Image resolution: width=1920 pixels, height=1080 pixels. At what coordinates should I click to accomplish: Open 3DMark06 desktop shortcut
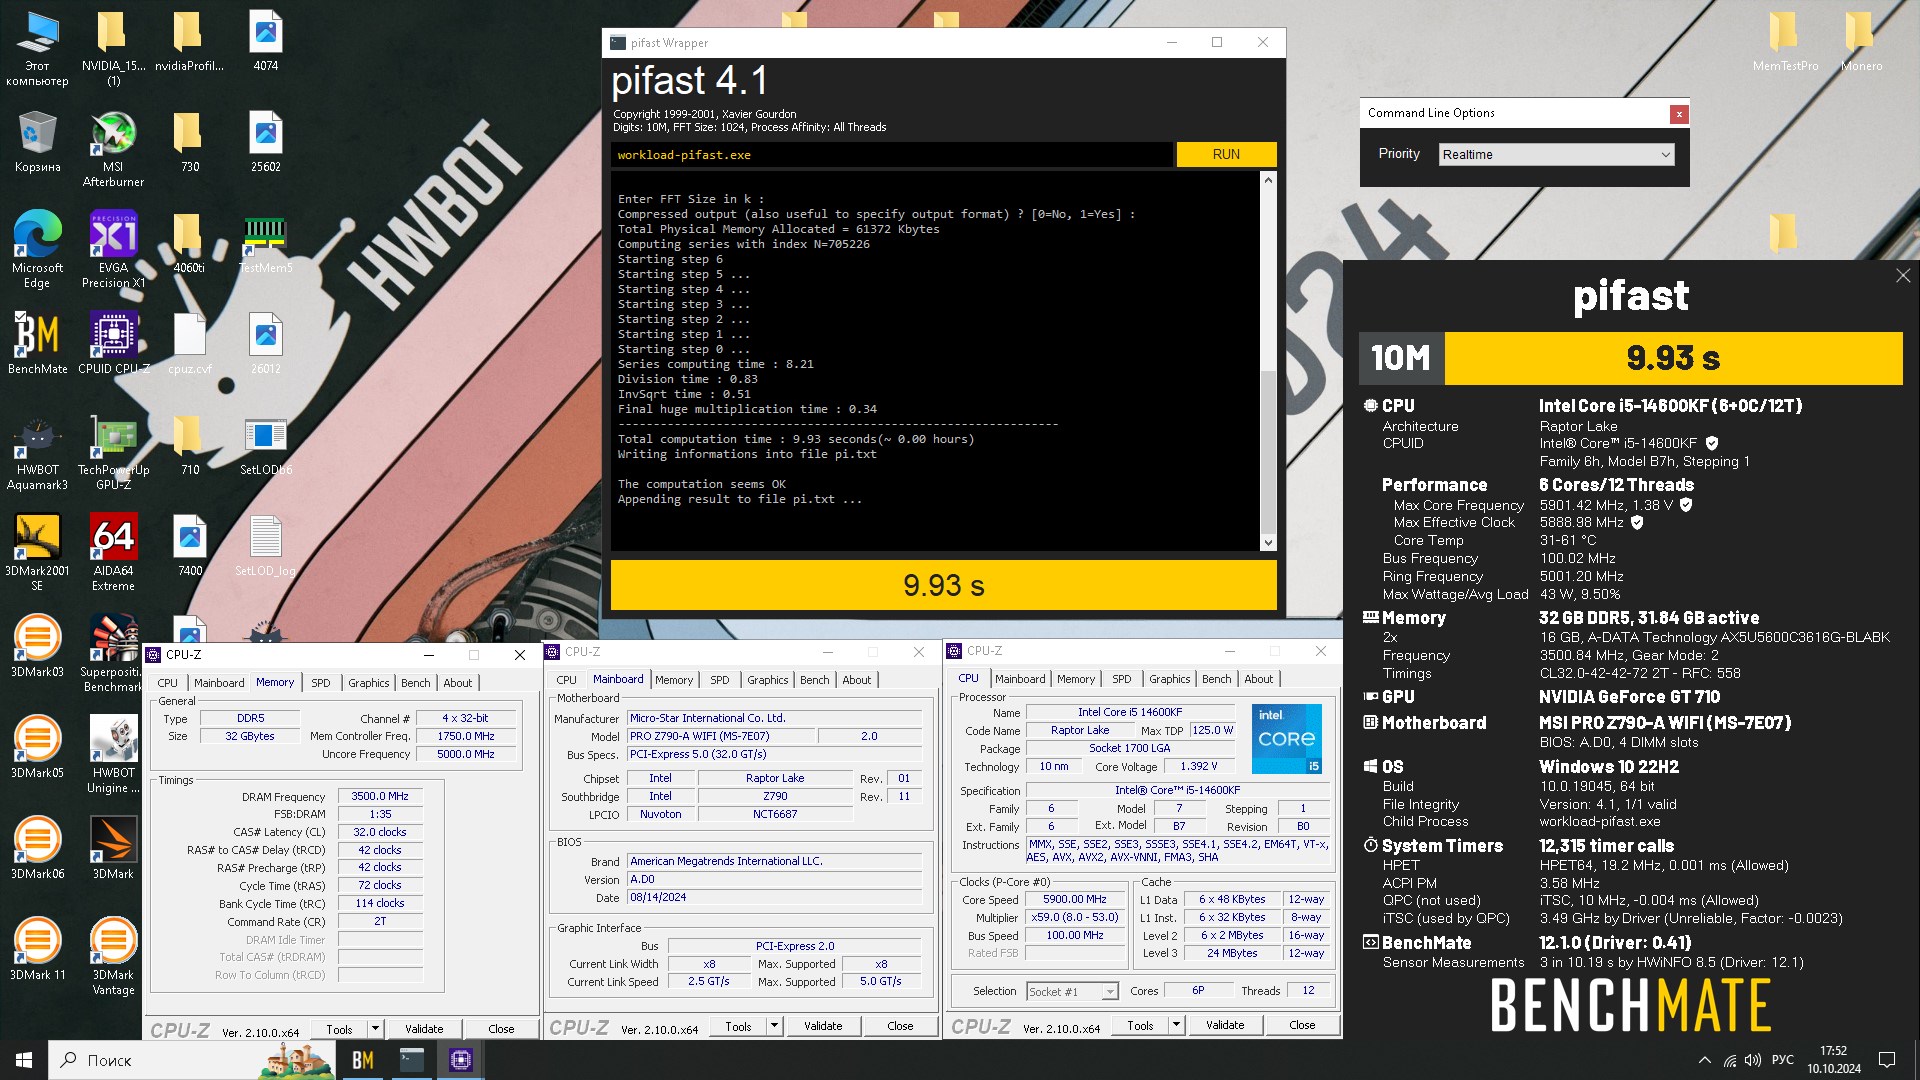point(37,849)
